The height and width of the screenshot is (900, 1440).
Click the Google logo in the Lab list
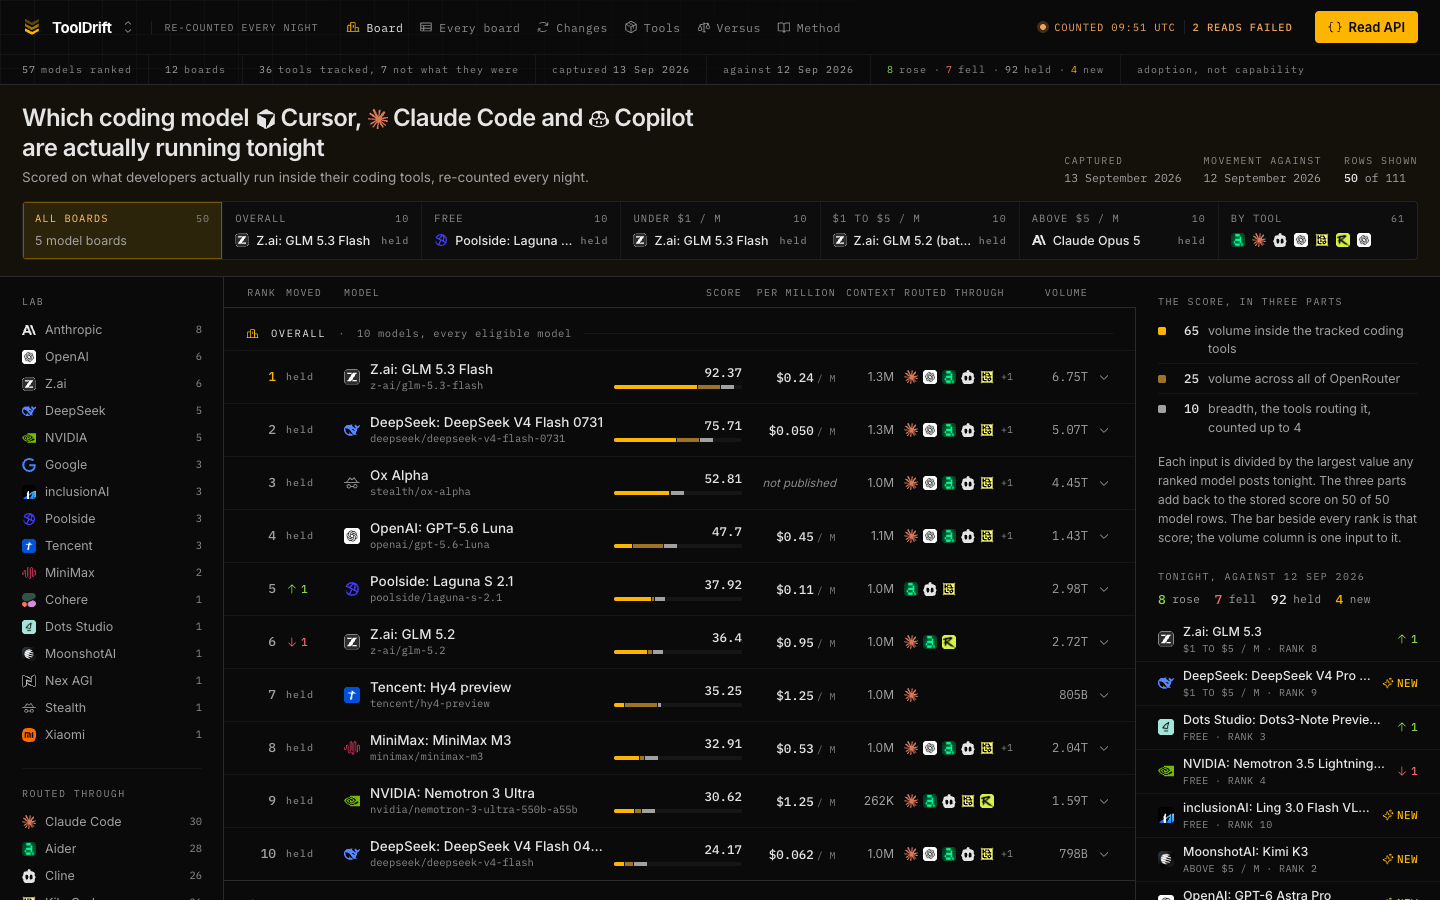click(x=29, y=465)
